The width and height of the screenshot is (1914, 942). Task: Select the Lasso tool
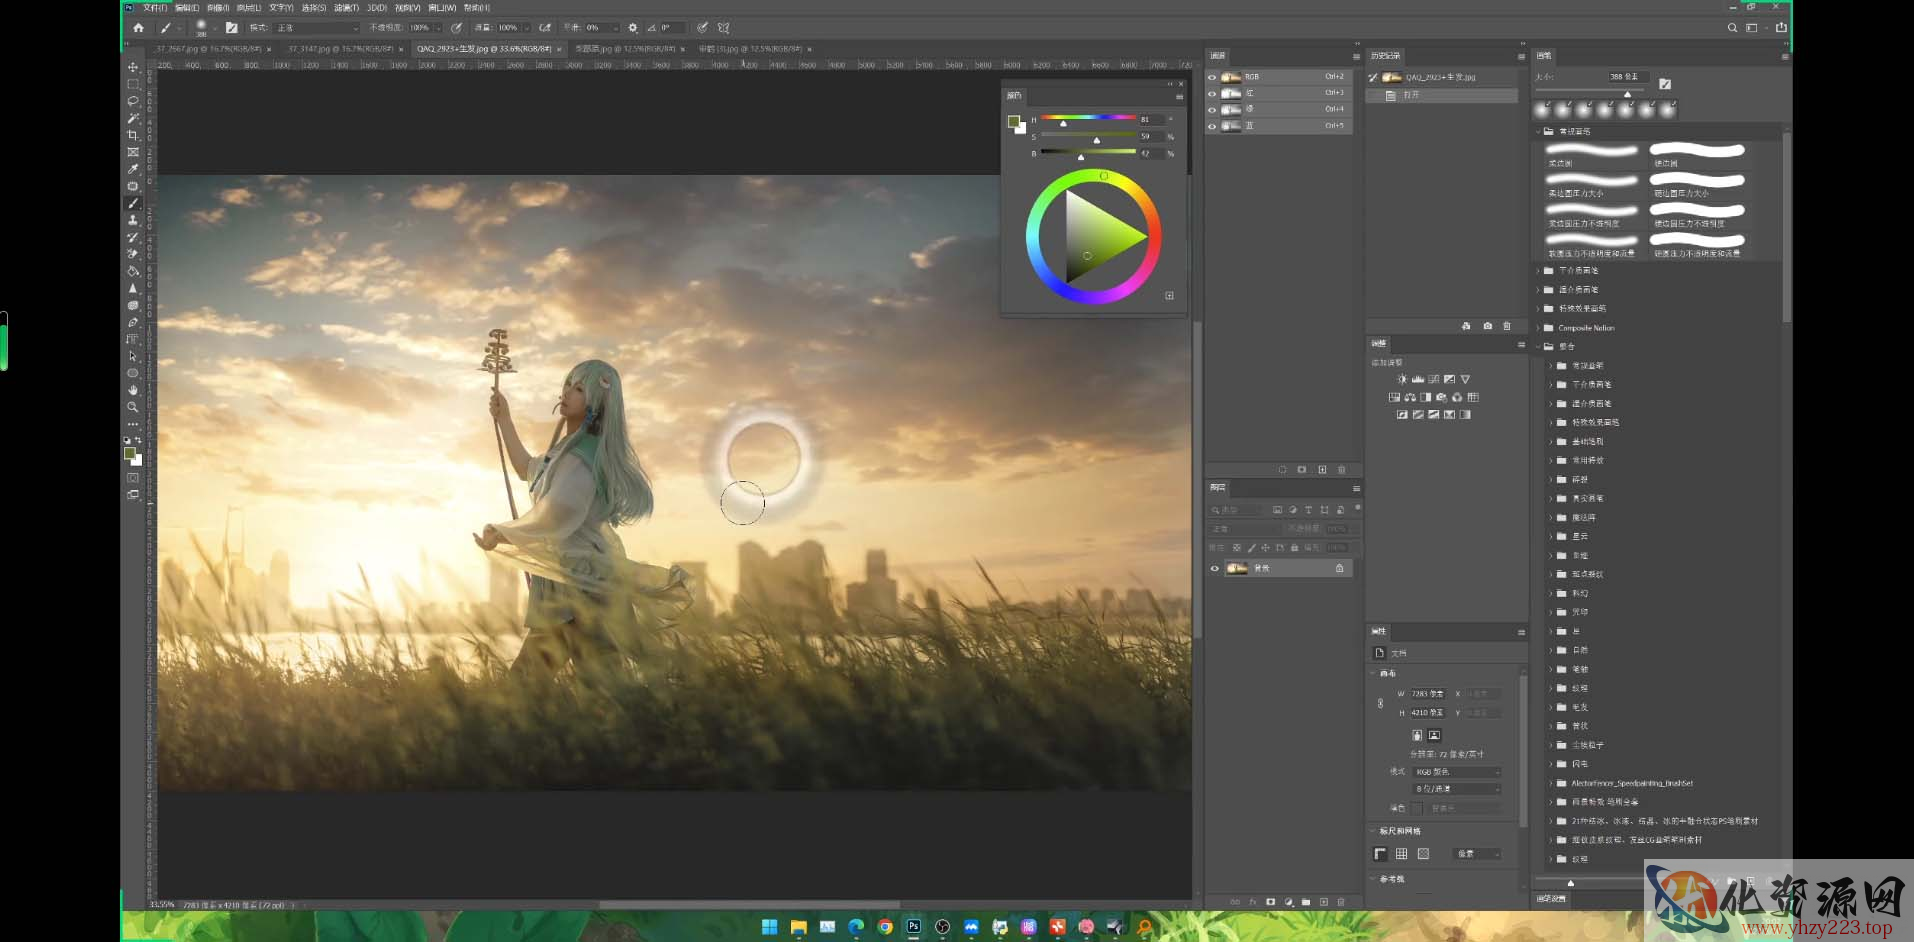[132, 101]
